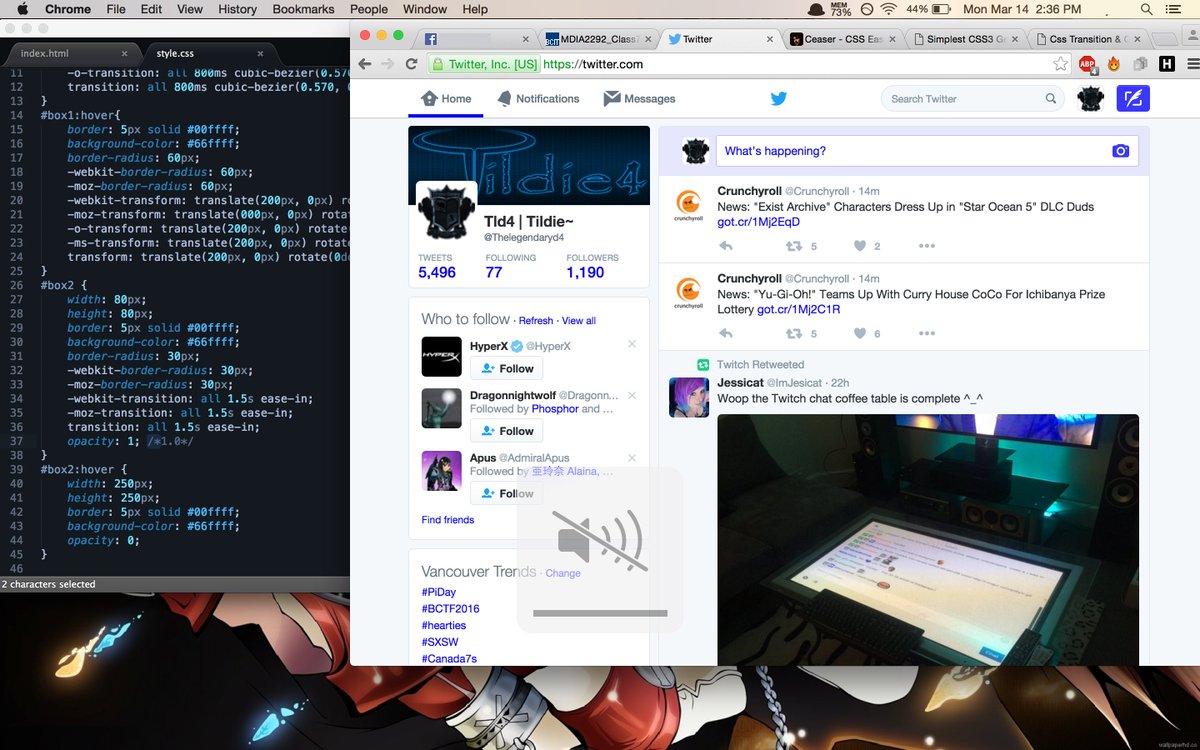Click the Chrome address bar URL
The width and height of the screenshot is (1200, 750).
pos(594,64)
